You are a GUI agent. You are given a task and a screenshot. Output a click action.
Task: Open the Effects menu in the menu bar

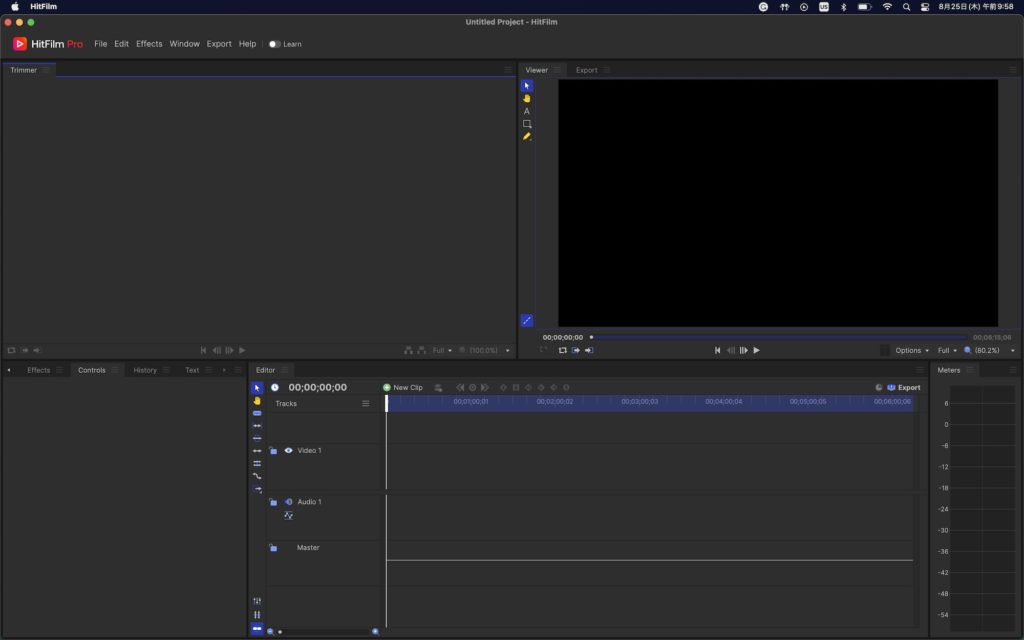point(149,44)
